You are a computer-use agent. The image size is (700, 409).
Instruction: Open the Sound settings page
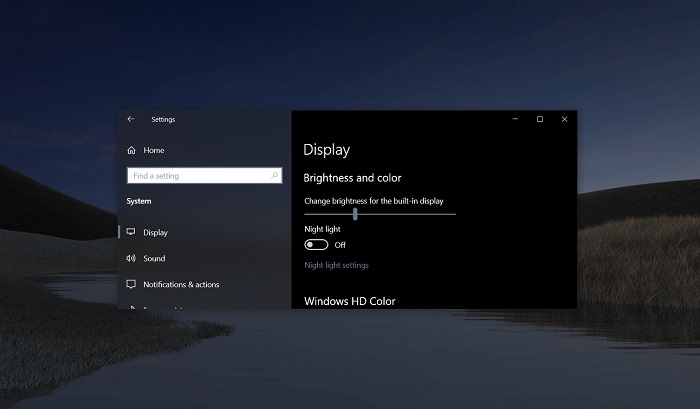tap(154, 258)
